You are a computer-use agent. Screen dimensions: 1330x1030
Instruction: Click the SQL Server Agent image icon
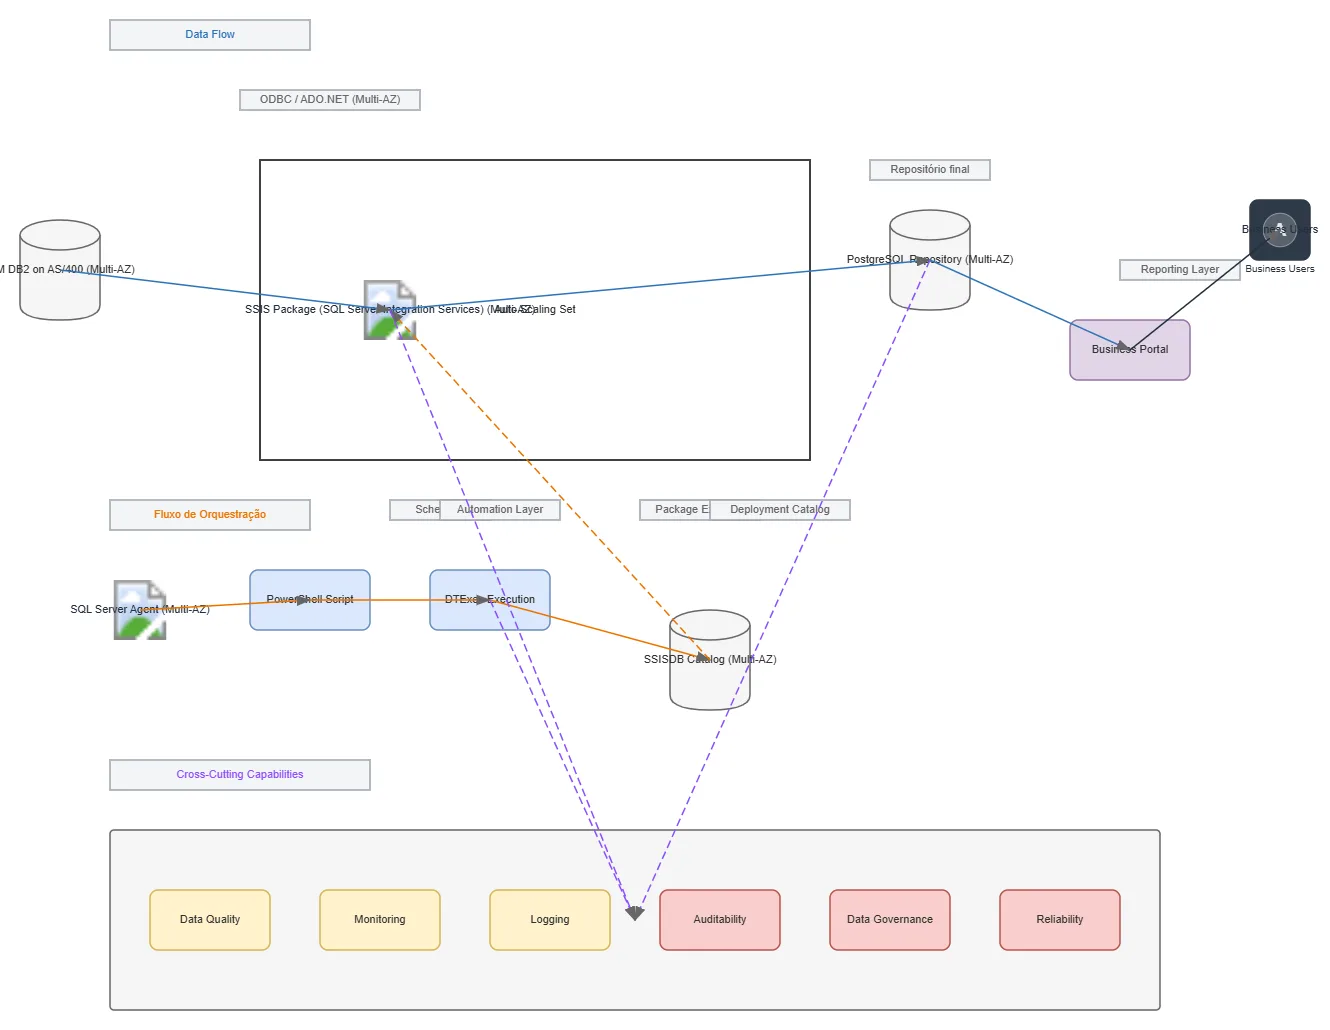click(x=140, y=610)
